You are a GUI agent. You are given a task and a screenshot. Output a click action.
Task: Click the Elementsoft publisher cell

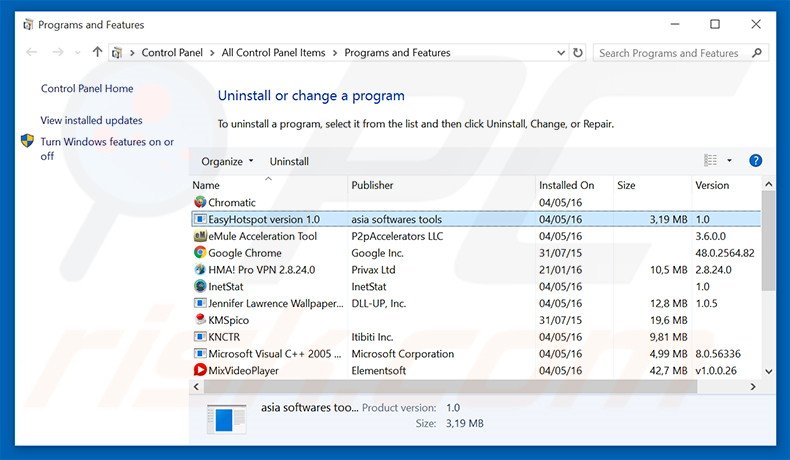pos(378,370)
